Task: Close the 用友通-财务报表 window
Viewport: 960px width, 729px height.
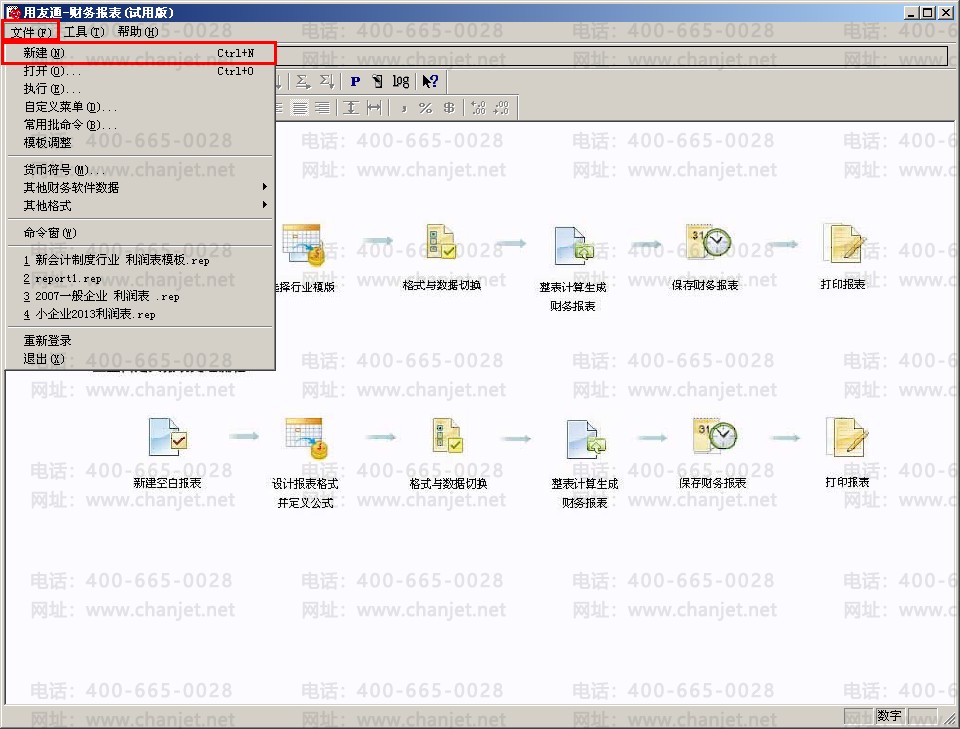Action: 946,12
